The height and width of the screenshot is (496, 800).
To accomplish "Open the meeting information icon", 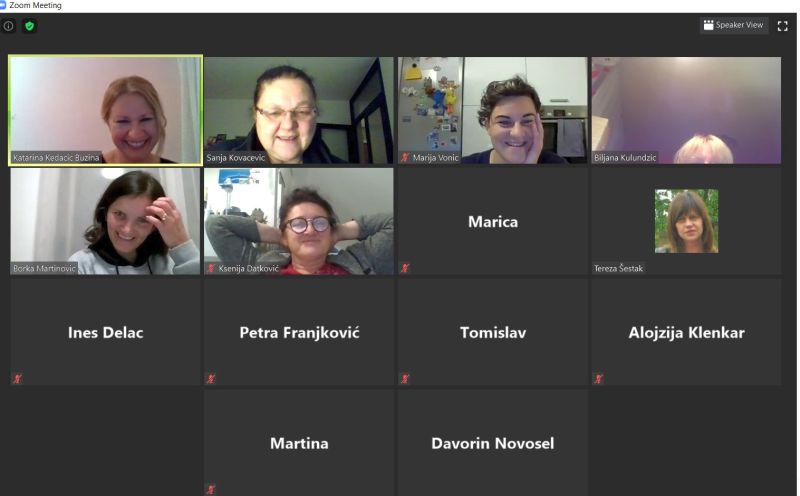I will 9,26.
